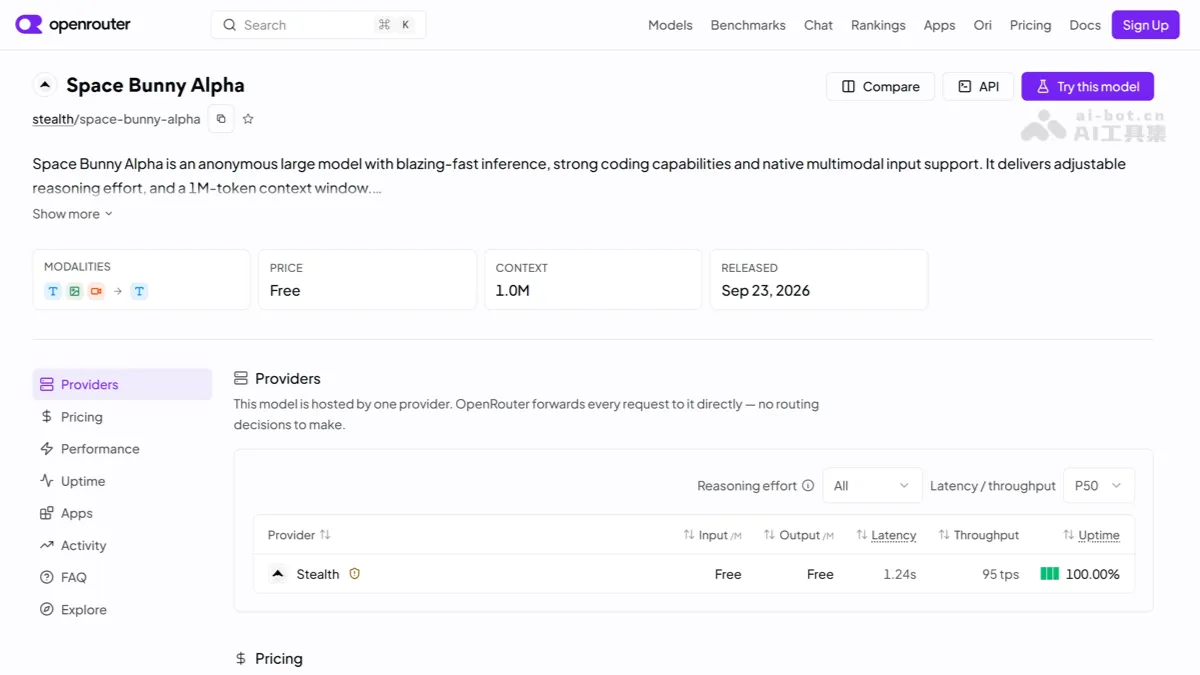Go to Uptime in the sidebar
Image resolution: width=1200 pixels, height=675 pixels.
coord(122,481)
